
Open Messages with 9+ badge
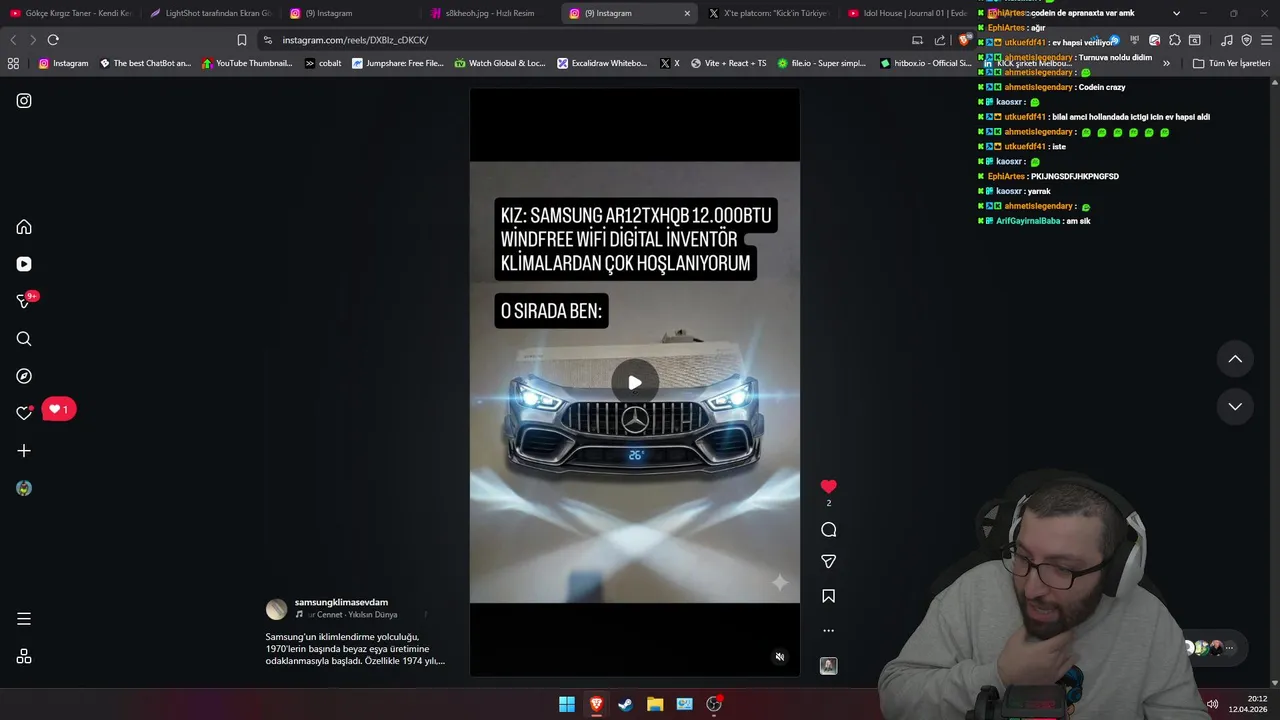(x=24, y=301)
